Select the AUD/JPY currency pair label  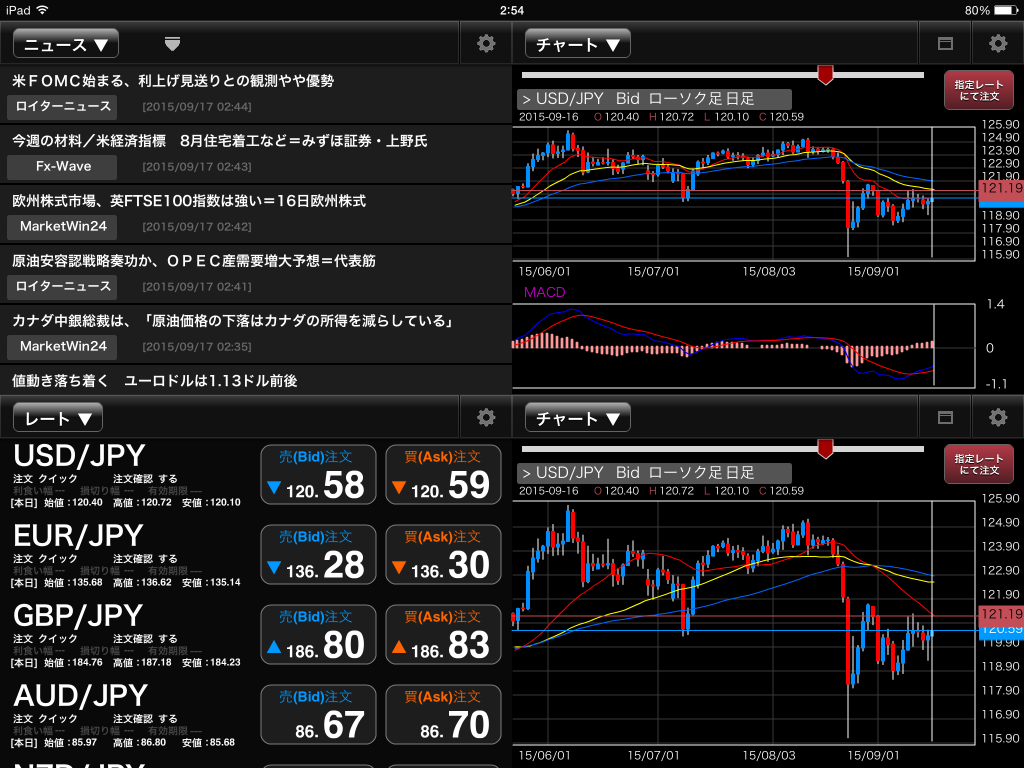click(80, 696)
